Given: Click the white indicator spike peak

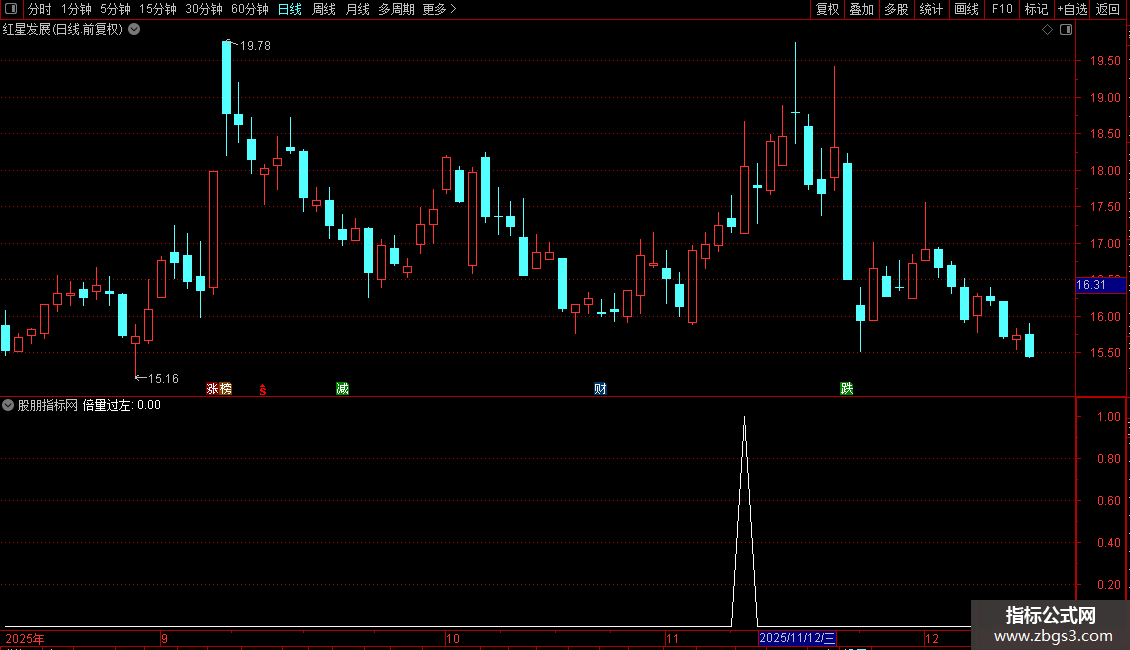Looking at the screenshot, I should [x=744, y=418].
